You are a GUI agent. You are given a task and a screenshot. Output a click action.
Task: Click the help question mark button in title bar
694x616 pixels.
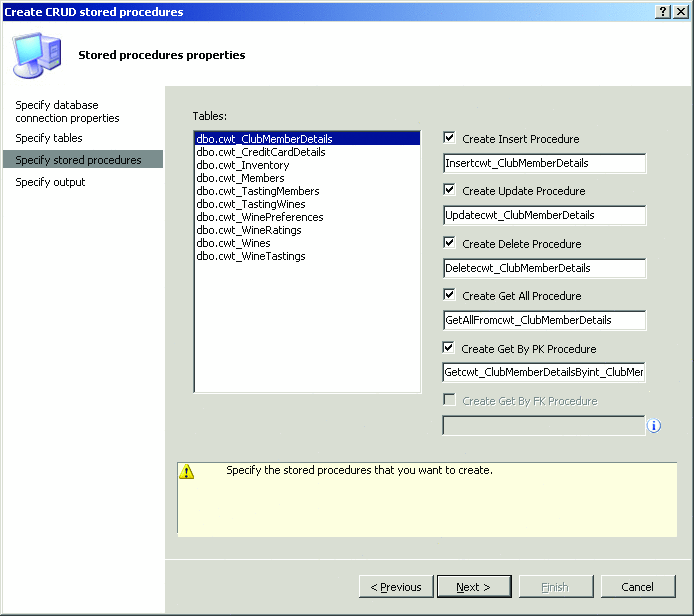pos(663,12)
